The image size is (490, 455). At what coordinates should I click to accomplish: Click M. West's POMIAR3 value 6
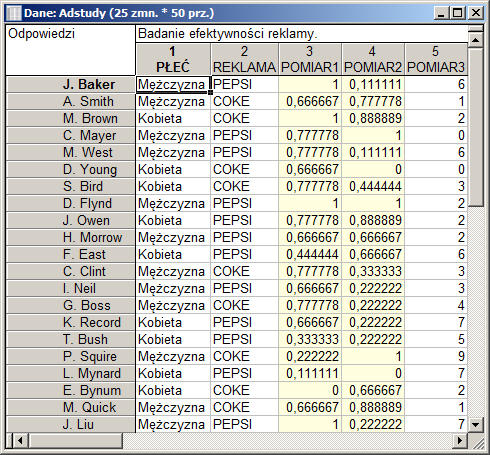pyautogui.click(x=436, y=153)
